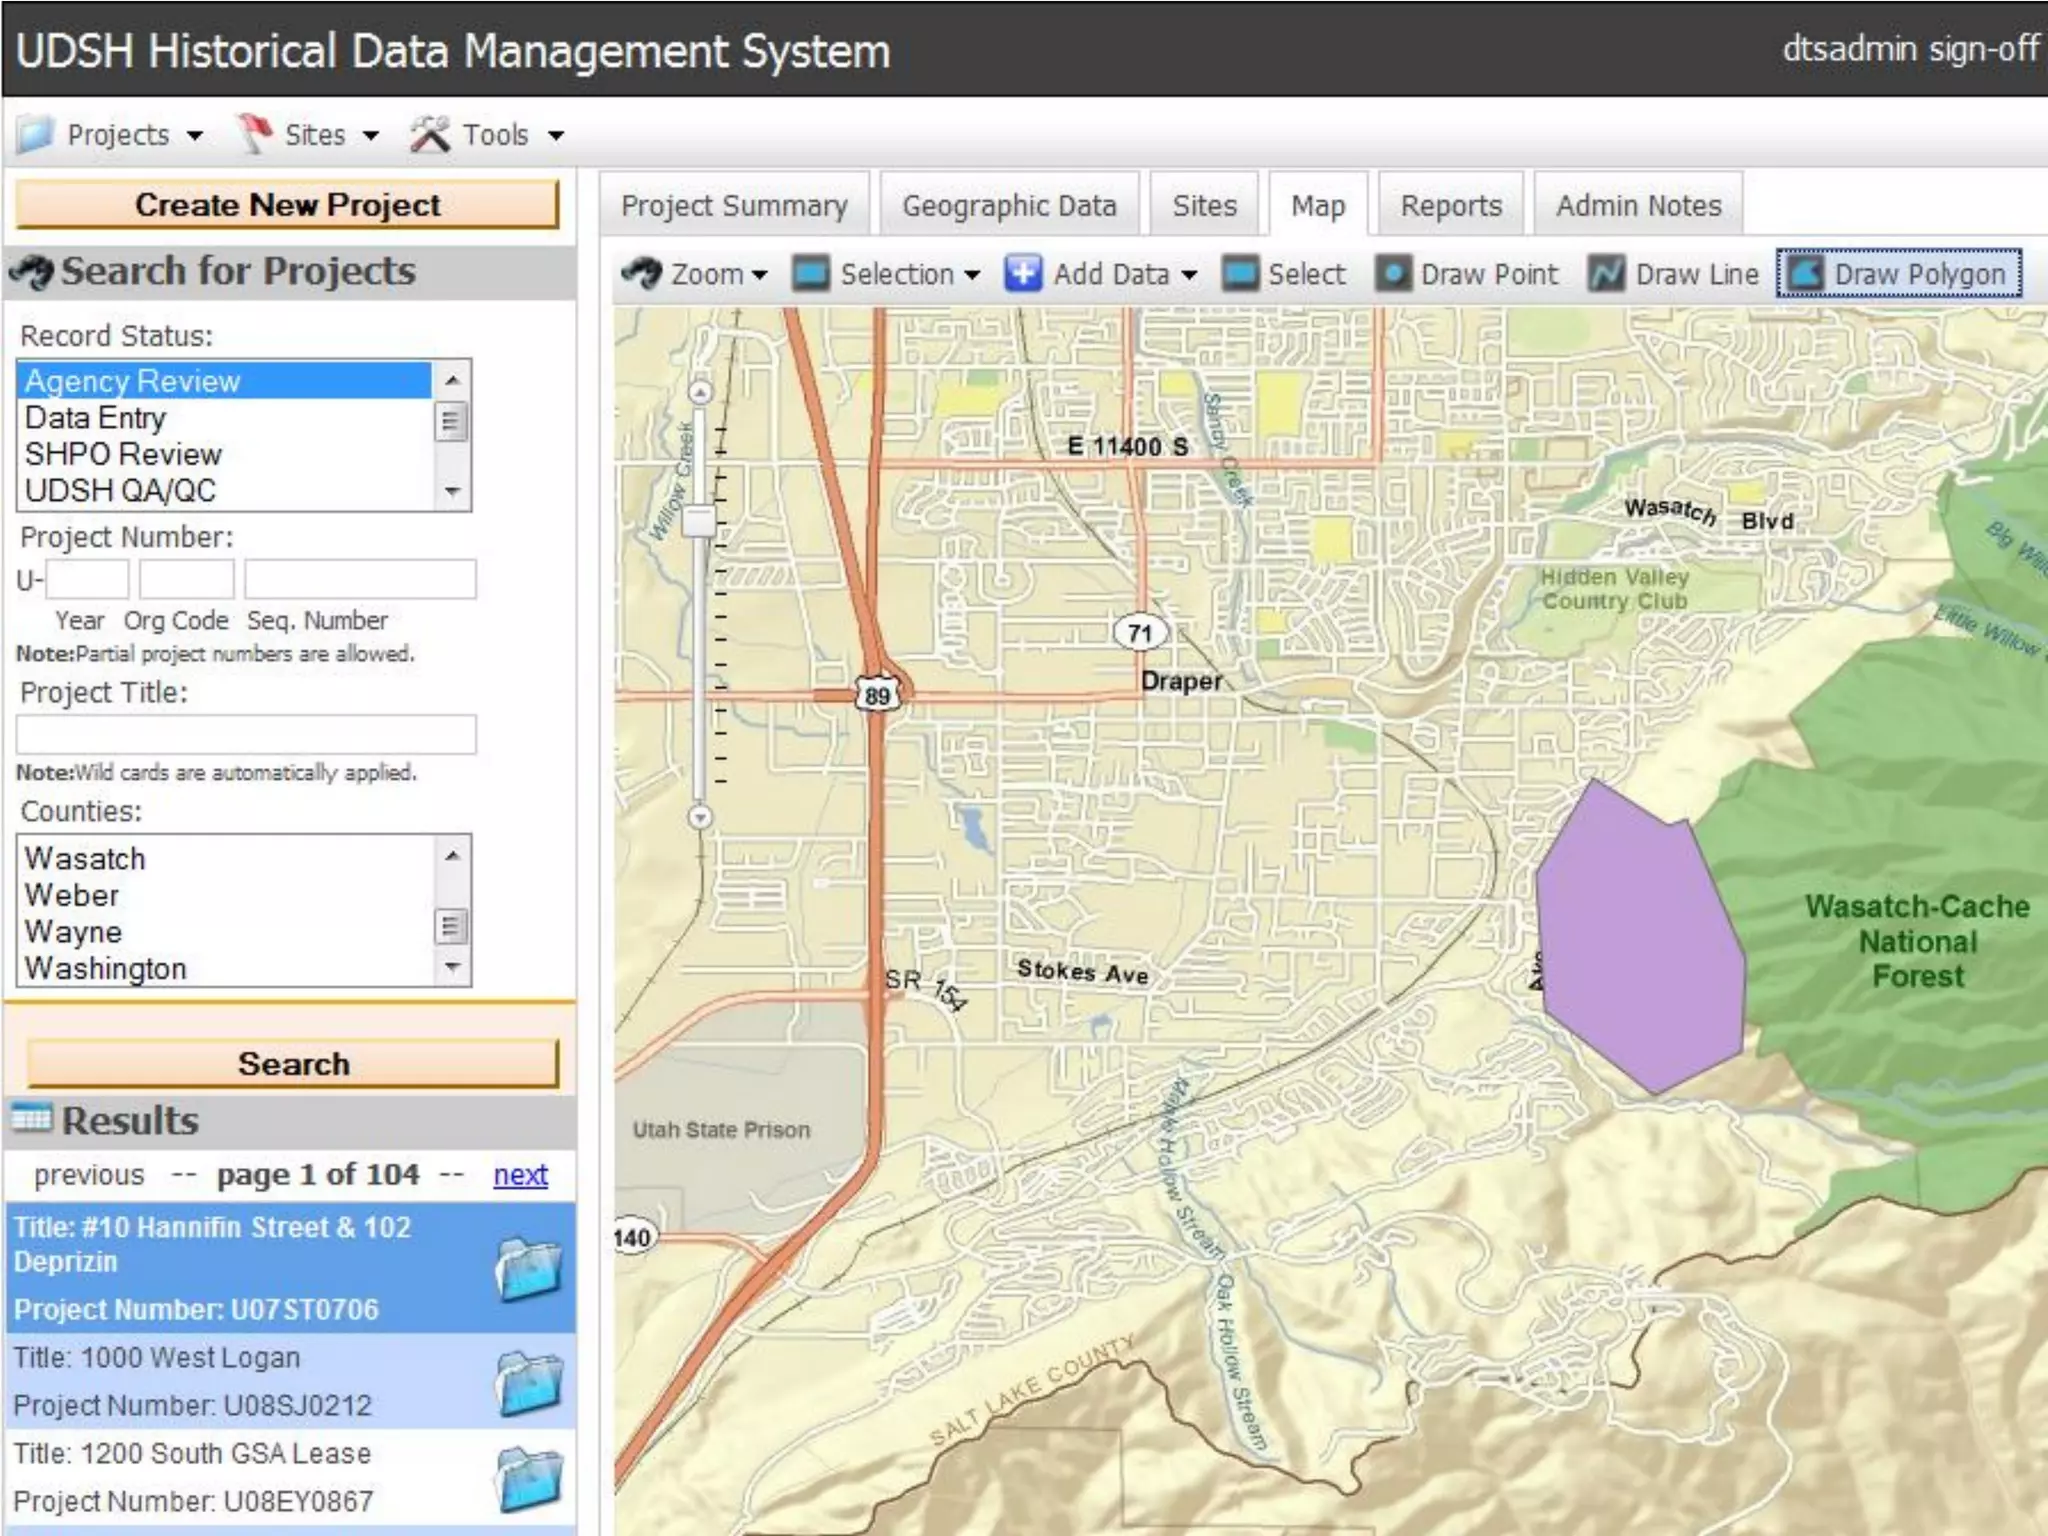
Task: Open folder icon for Hannifin Street project
Action: click(x=528, y=1269)
